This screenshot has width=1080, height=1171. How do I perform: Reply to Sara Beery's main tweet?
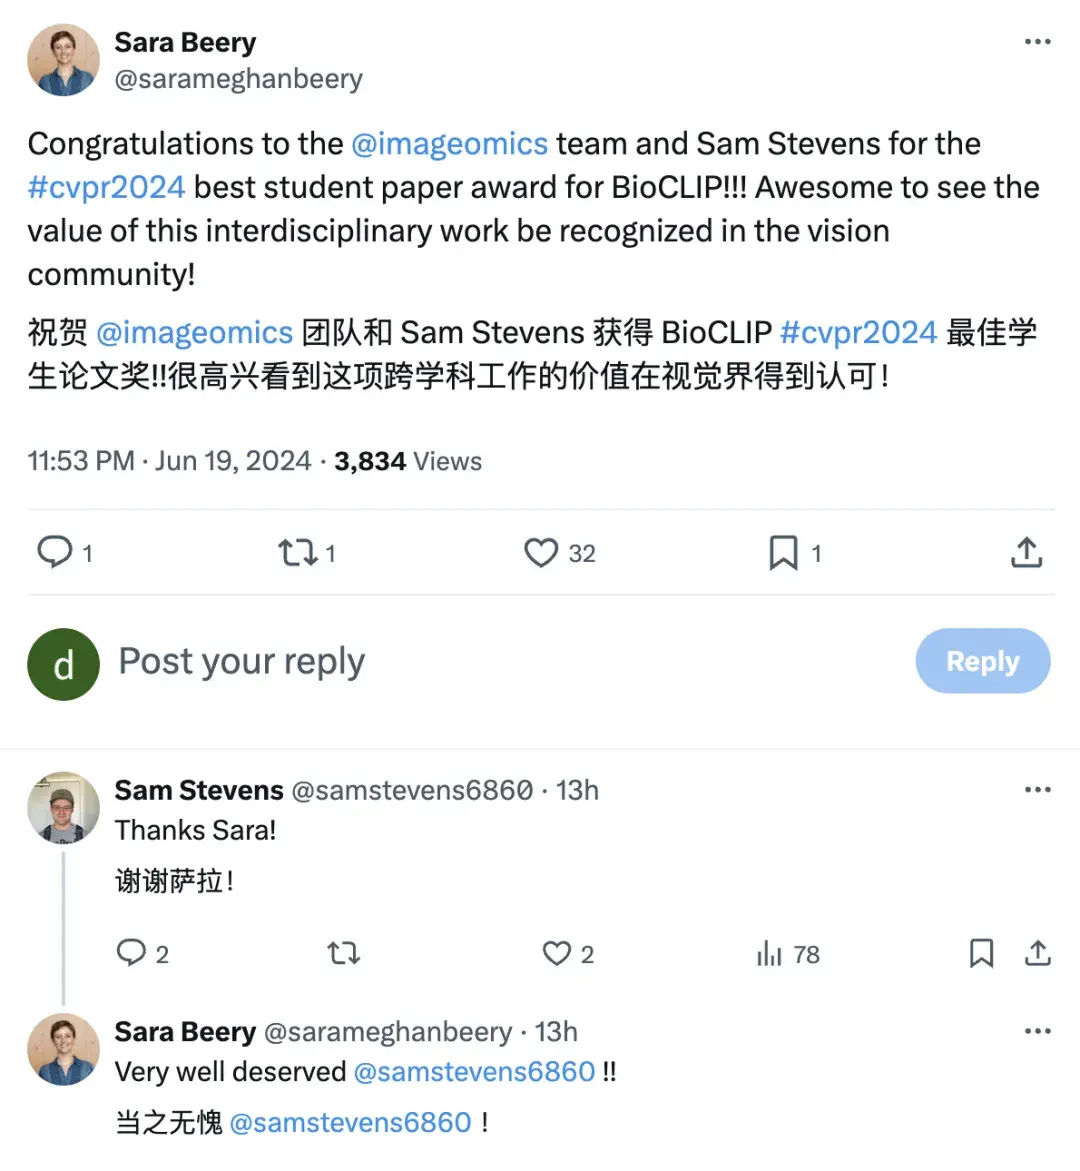[x=56, y=551]
